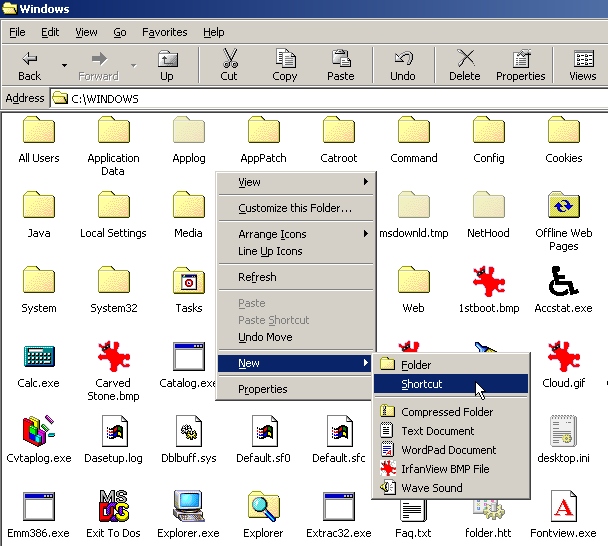
Task: Click the Cut scissors icon
Action: pyautogui.click(x=230, y=59)
